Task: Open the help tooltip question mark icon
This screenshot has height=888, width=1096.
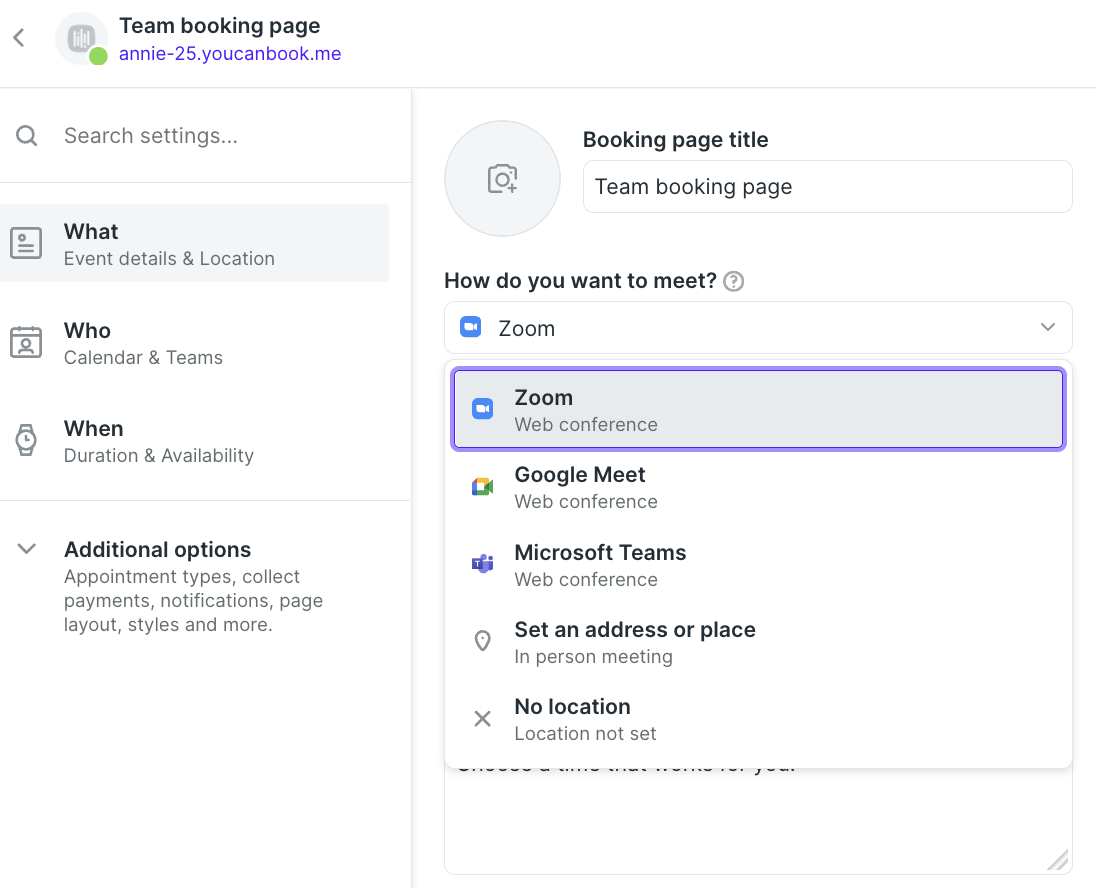Action: click(733, 281)
